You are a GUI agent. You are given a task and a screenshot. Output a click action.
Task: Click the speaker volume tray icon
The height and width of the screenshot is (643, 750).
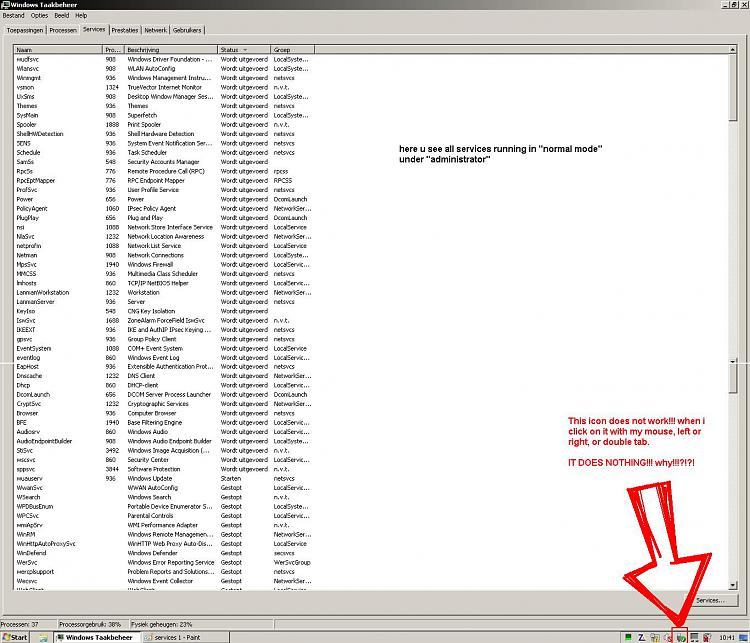point(668,637)
